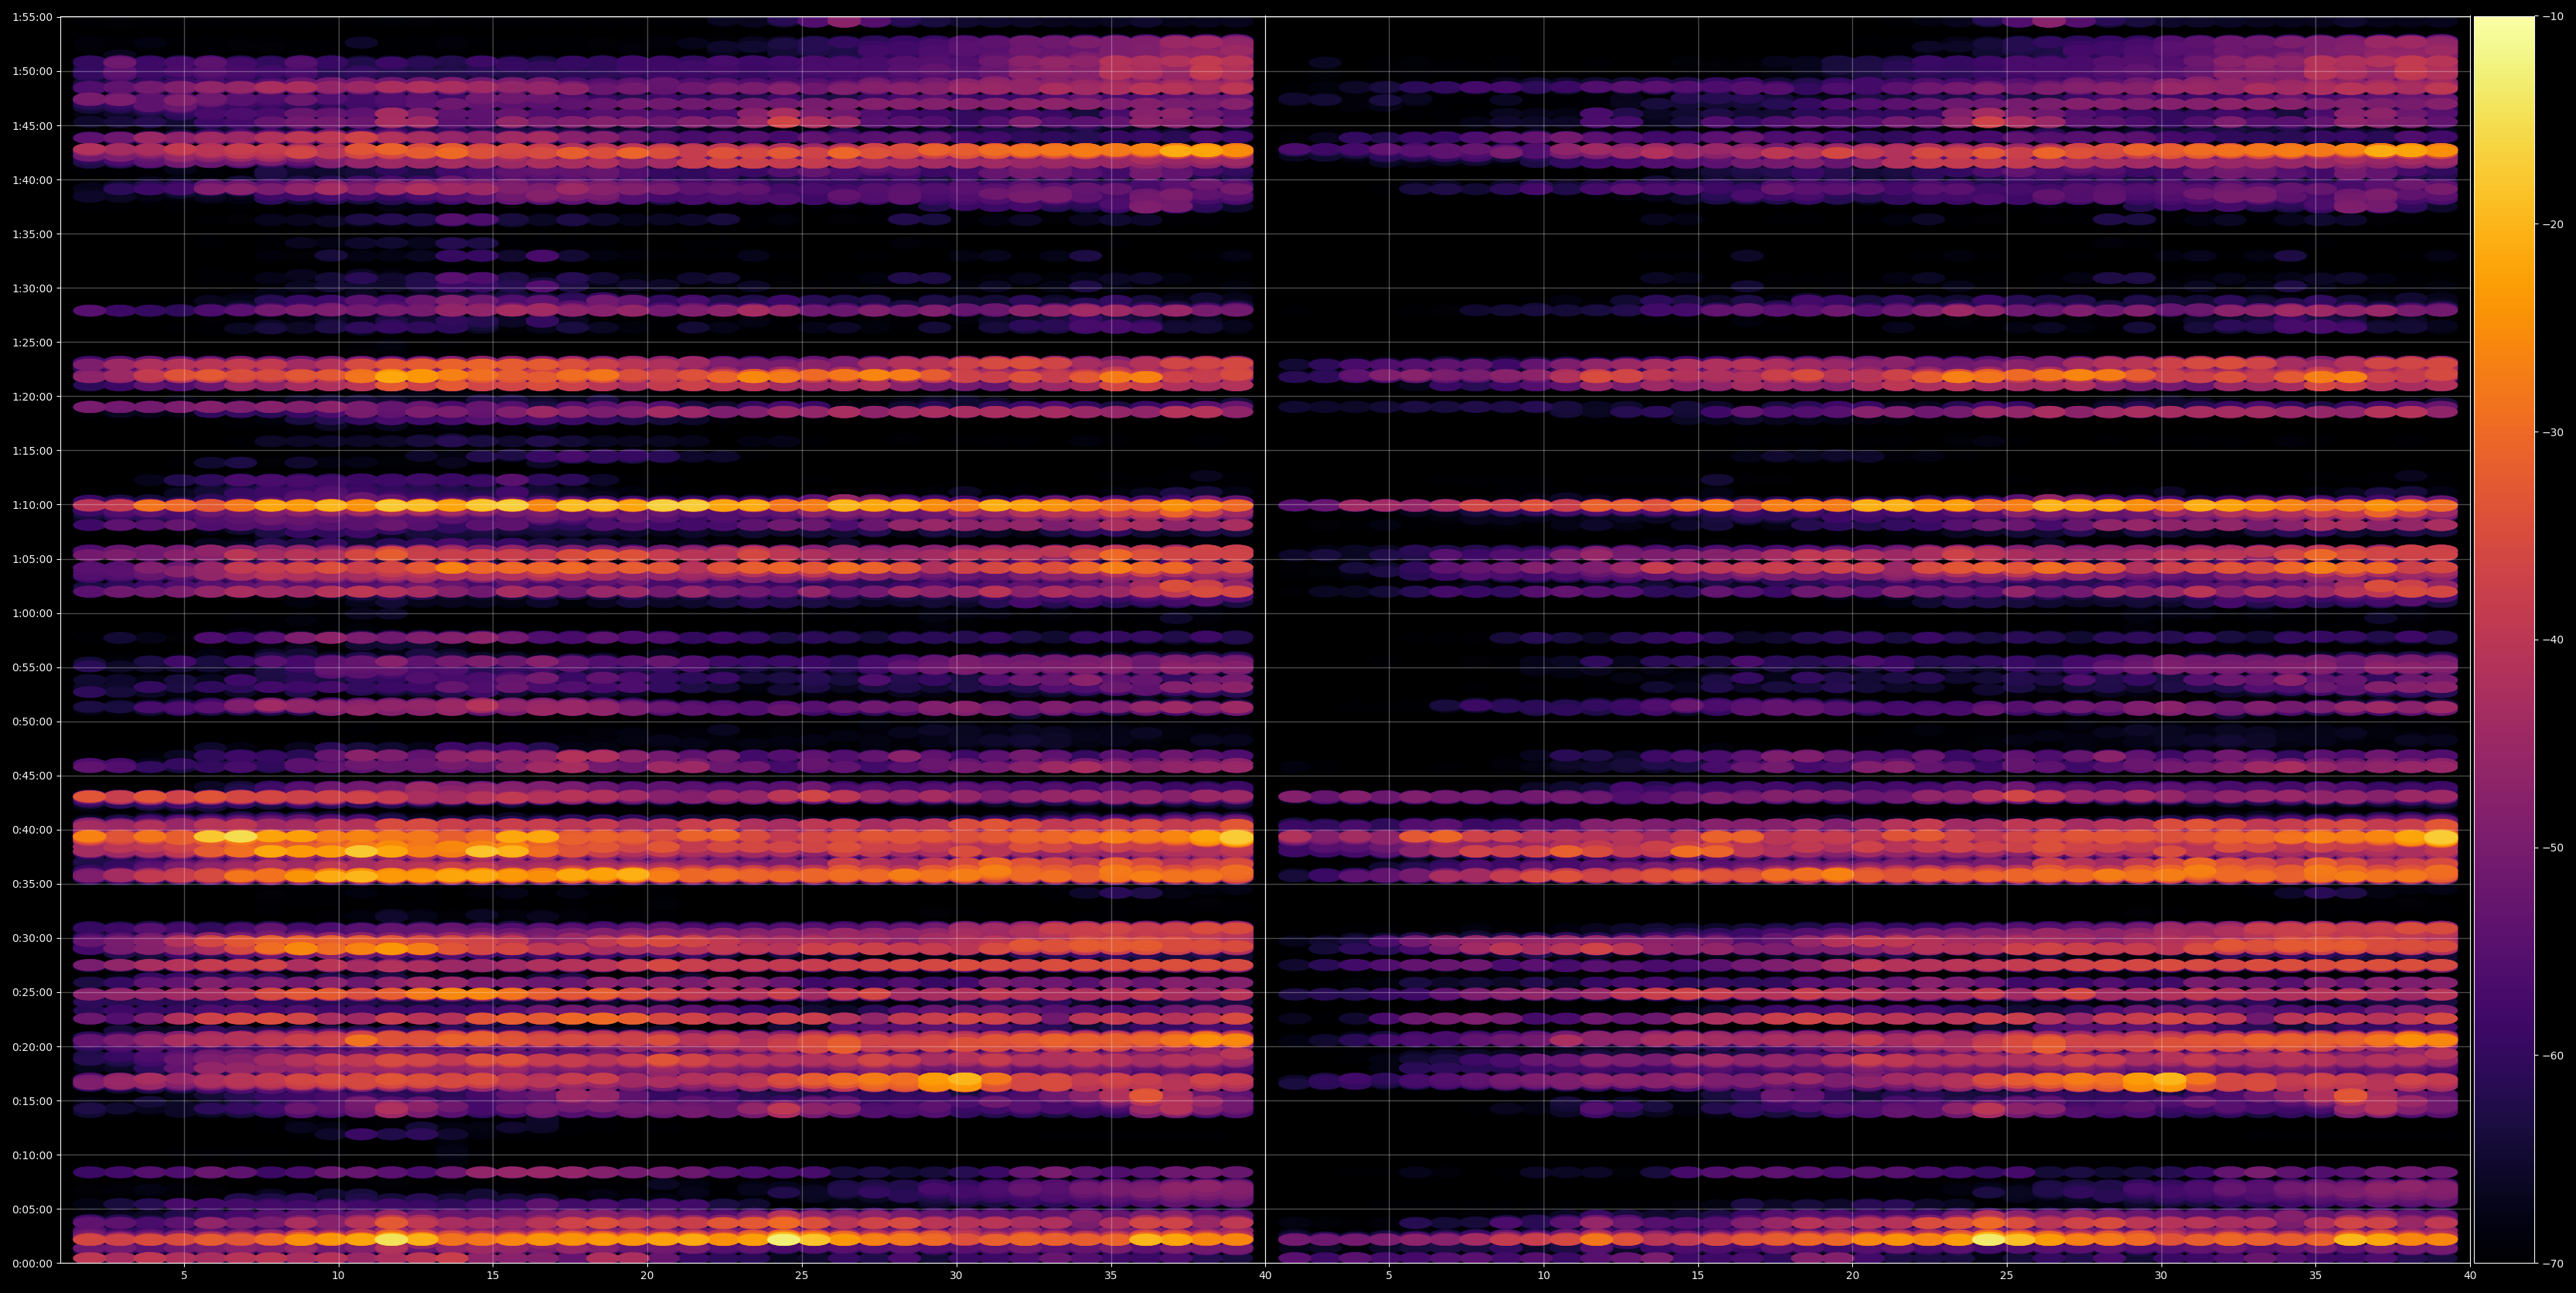
Task: Select the colorbar tick label -60
Action: tap(2553, 1056)
